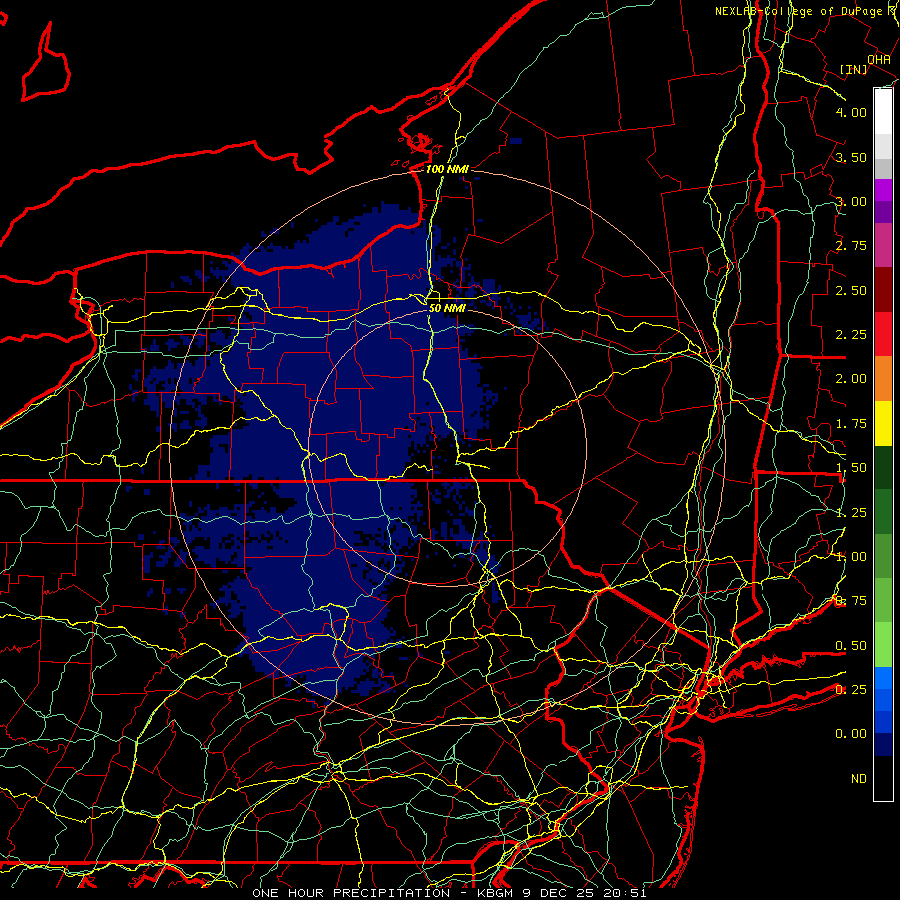
Task: Click the dark red 2.50 color swatch
Action: [883, 290]
